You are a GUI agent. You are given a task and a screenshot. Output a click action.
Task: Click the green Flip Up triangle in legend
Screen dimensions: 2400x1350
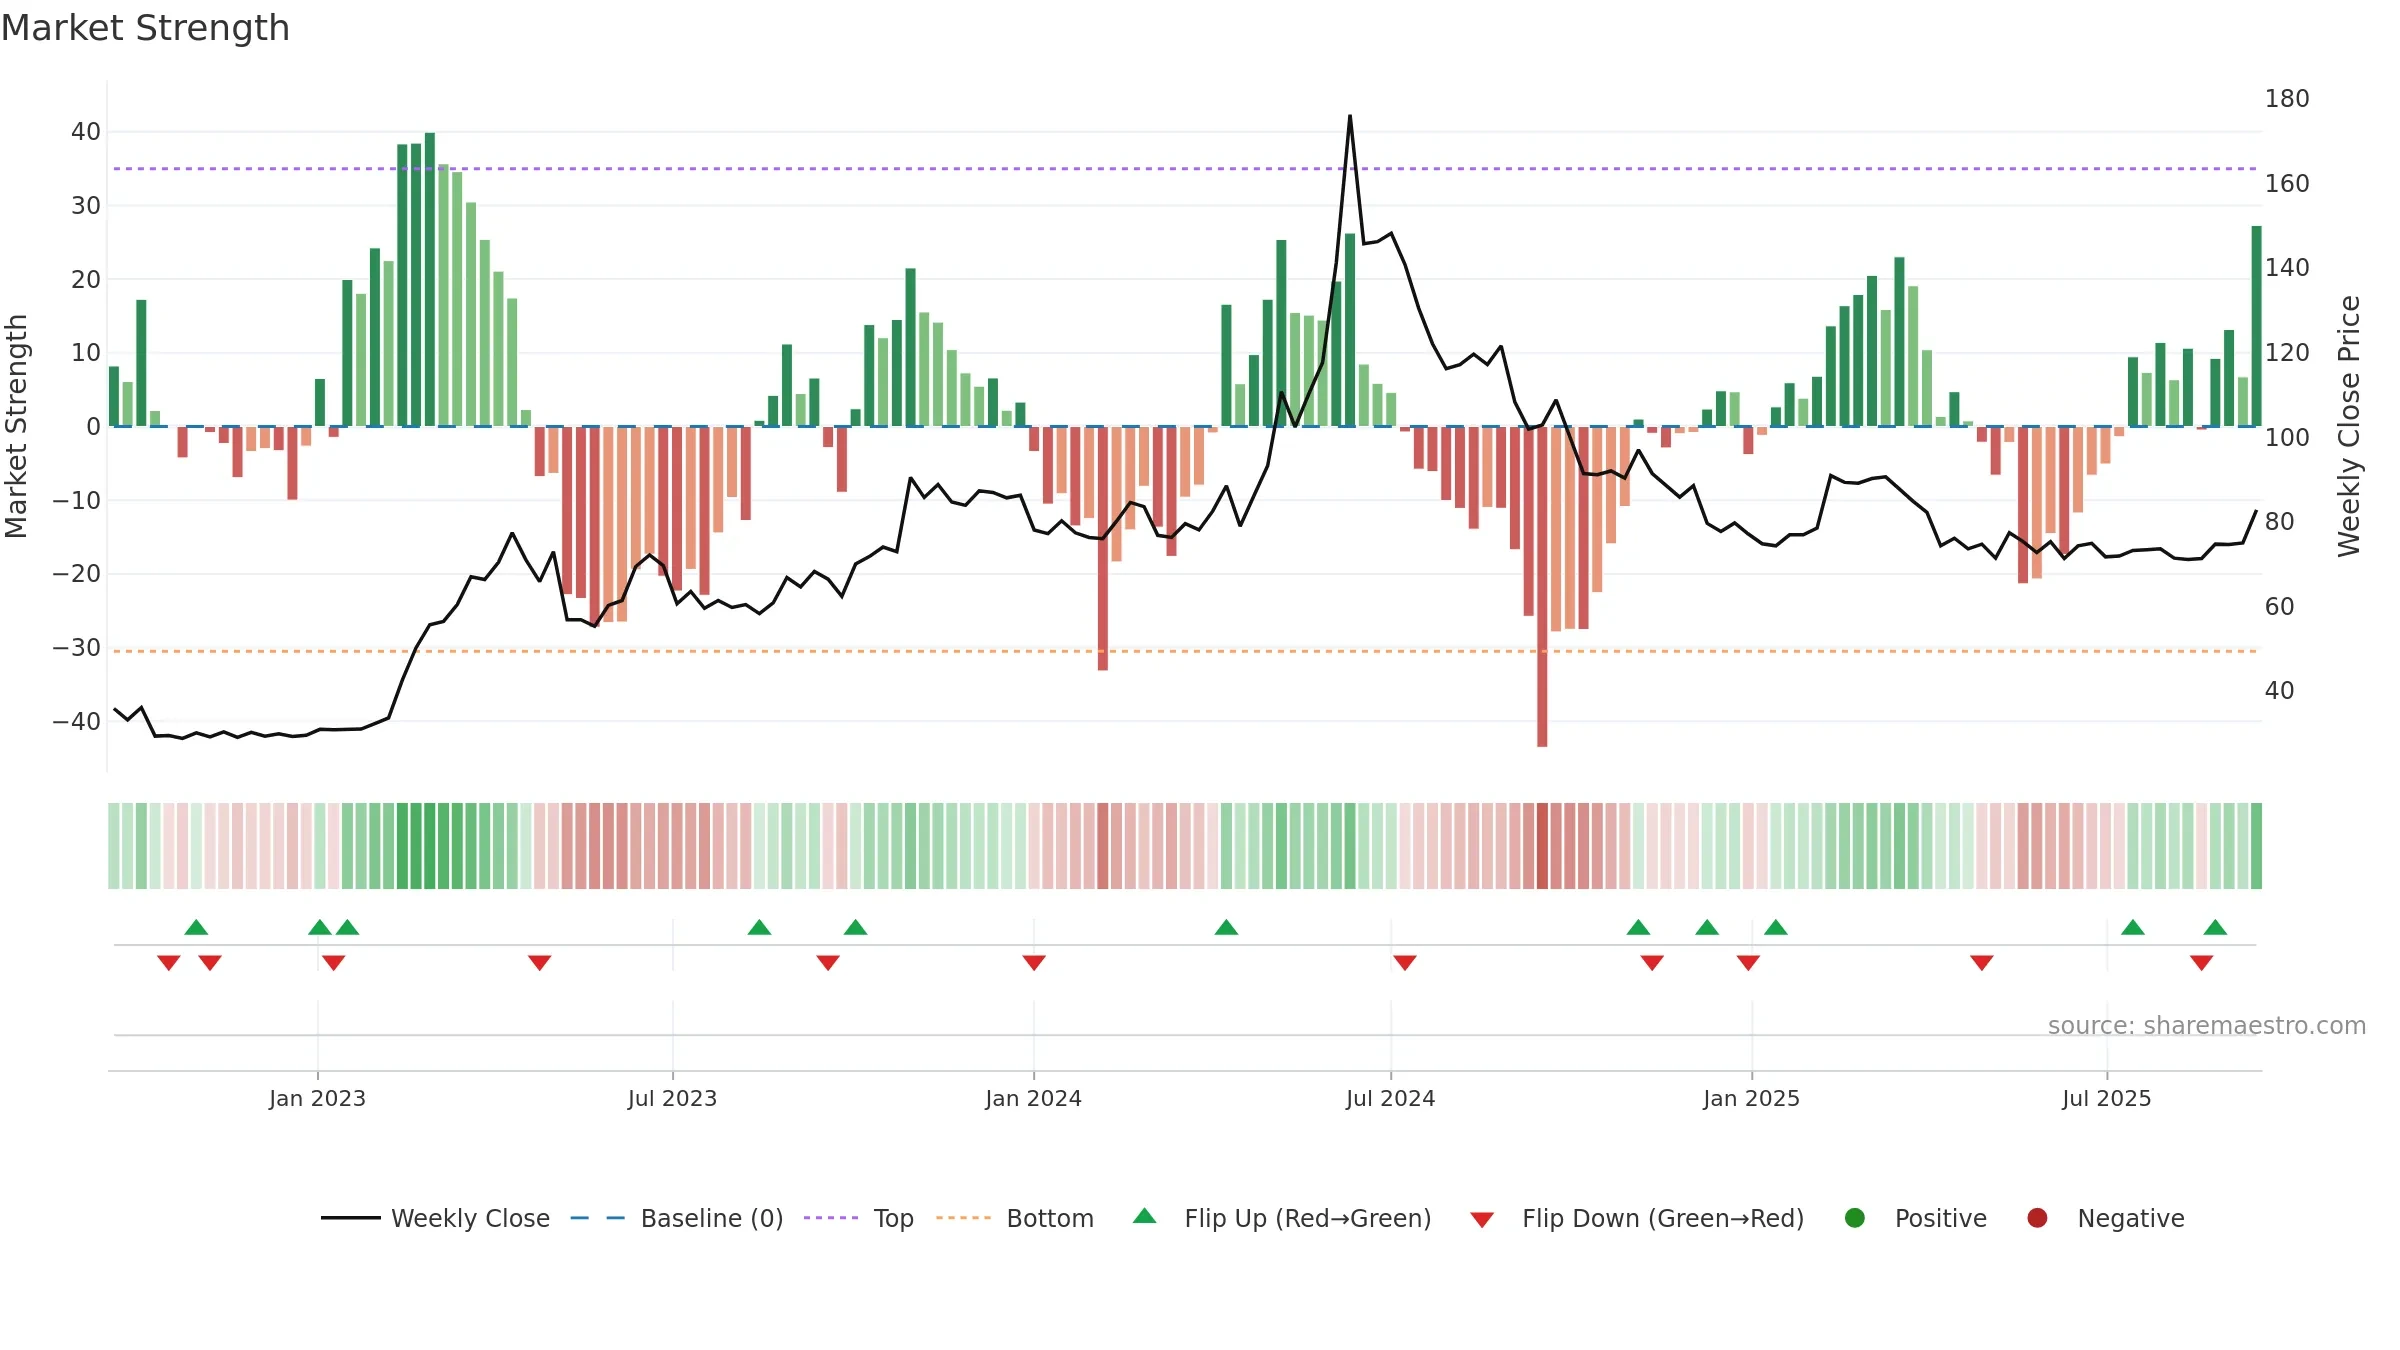[1145, 1216]
